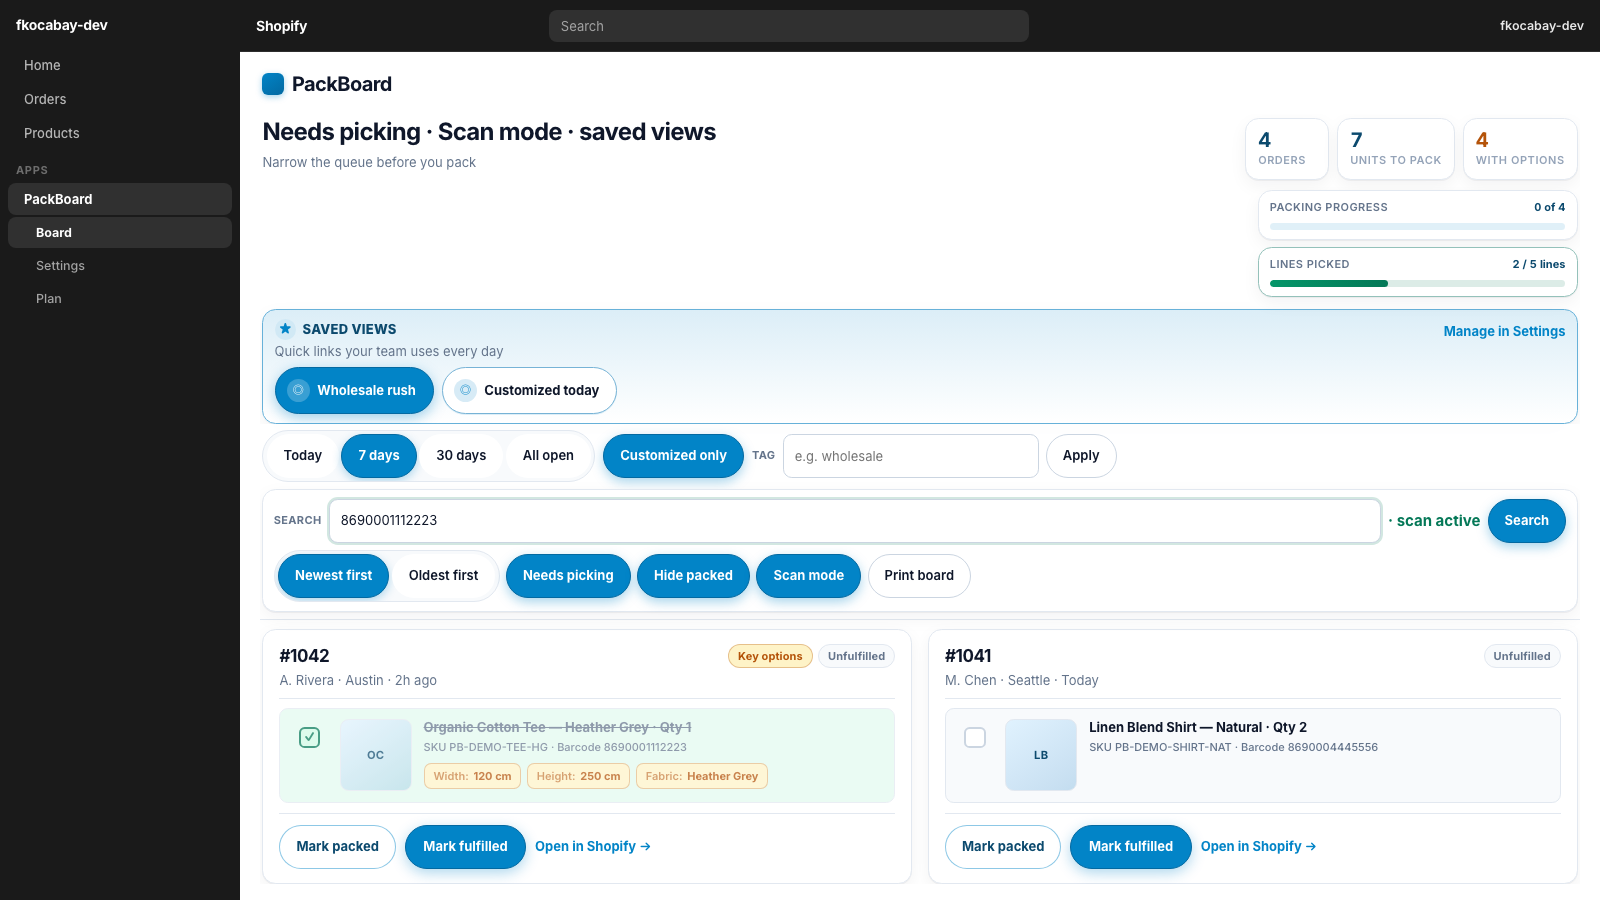Toggle the Hide packed filter
1600x900 pixels.
click(693, 576)
